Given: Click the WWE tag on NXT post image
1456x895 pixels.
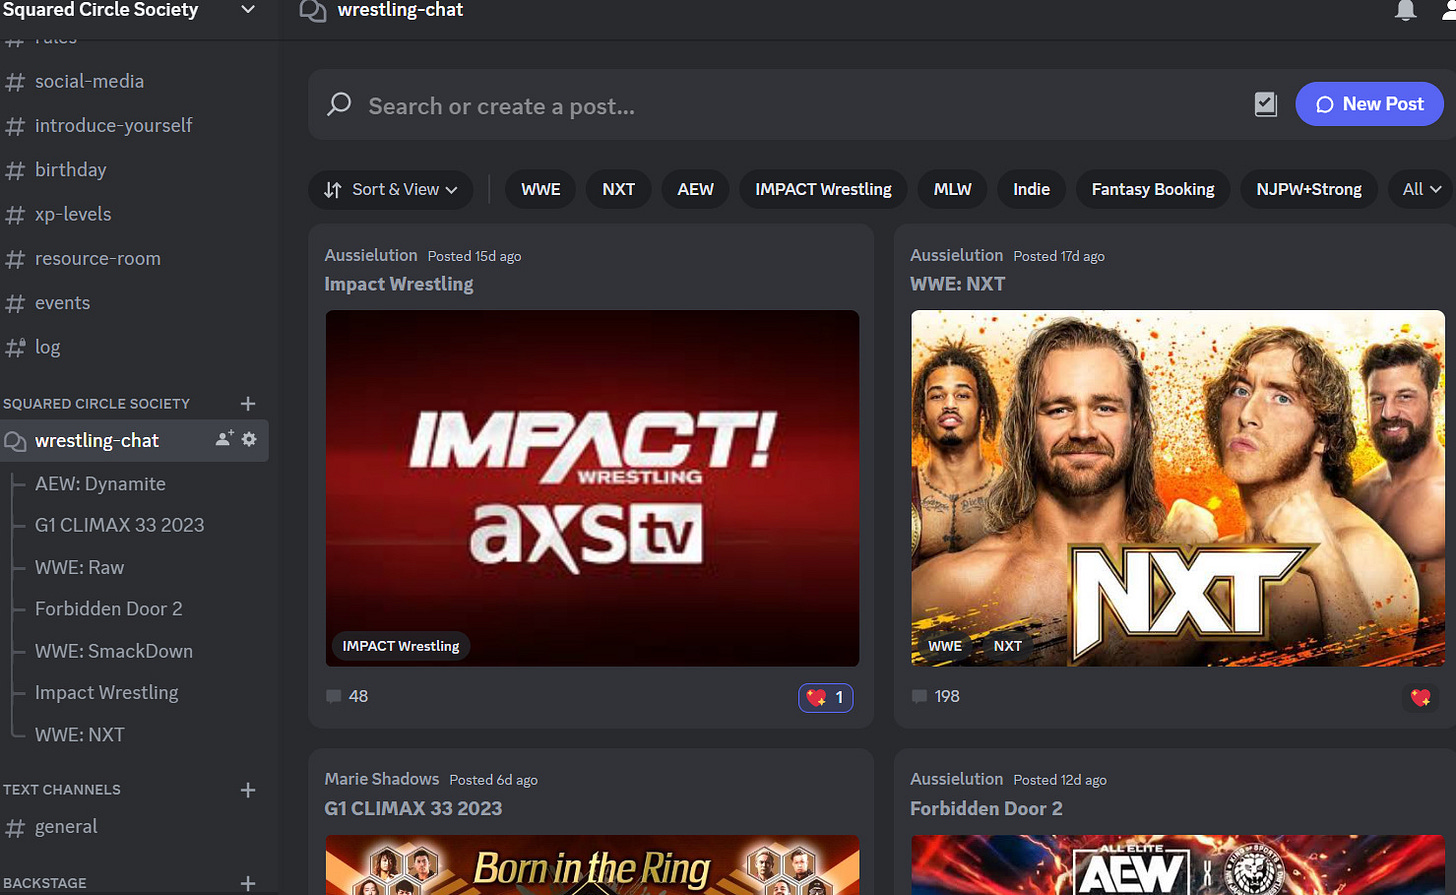Looking at the screenshot, I should pyautogui.click(x=944, y=646).
